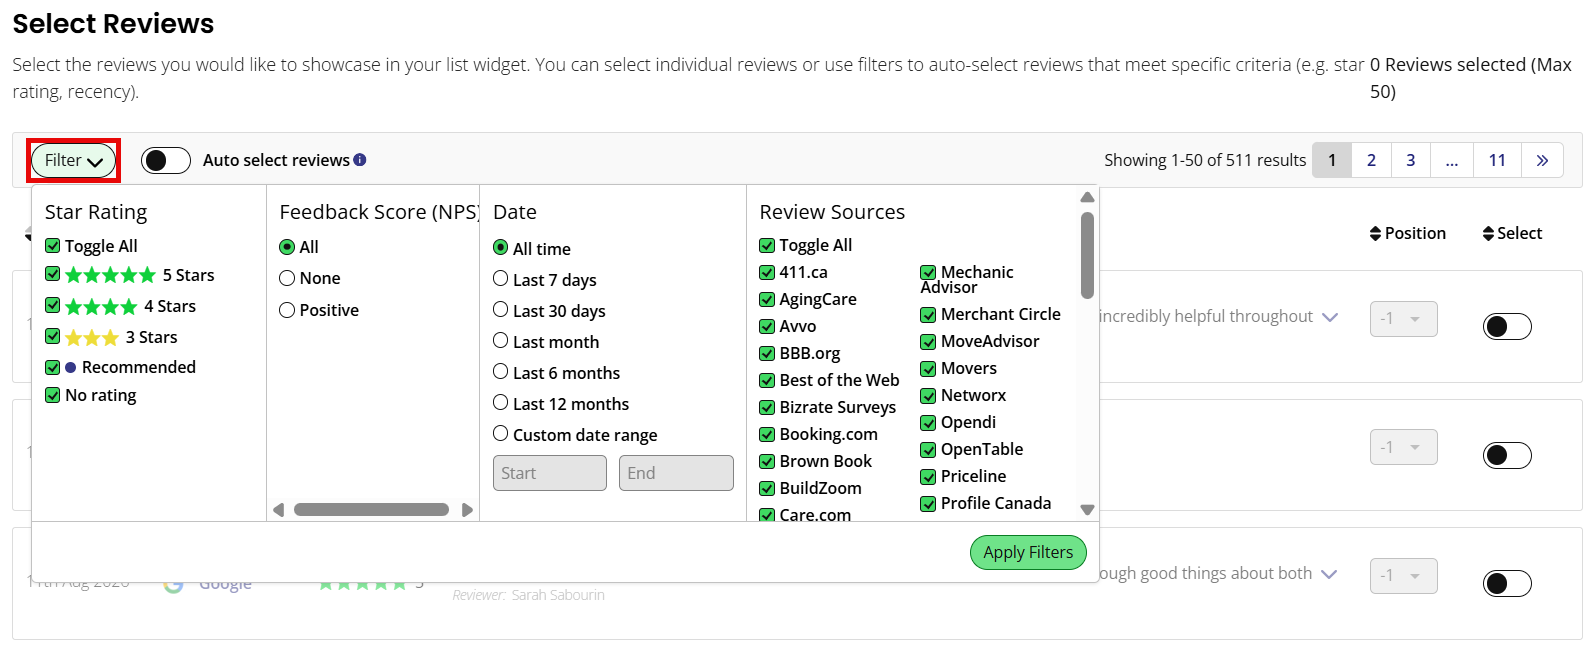Click the Apply Filters button
The height and width of the screenshot is (646, 1592).
tap(1028, 552)
